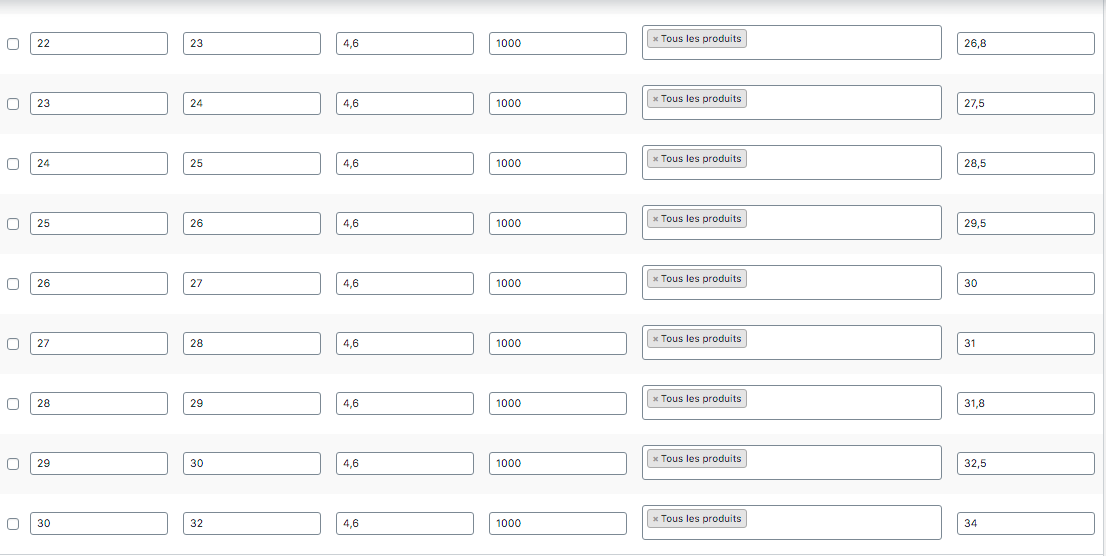The image size is (1106, 556).
Task: Open product selector in row with price 34
Action: point(791,522)
